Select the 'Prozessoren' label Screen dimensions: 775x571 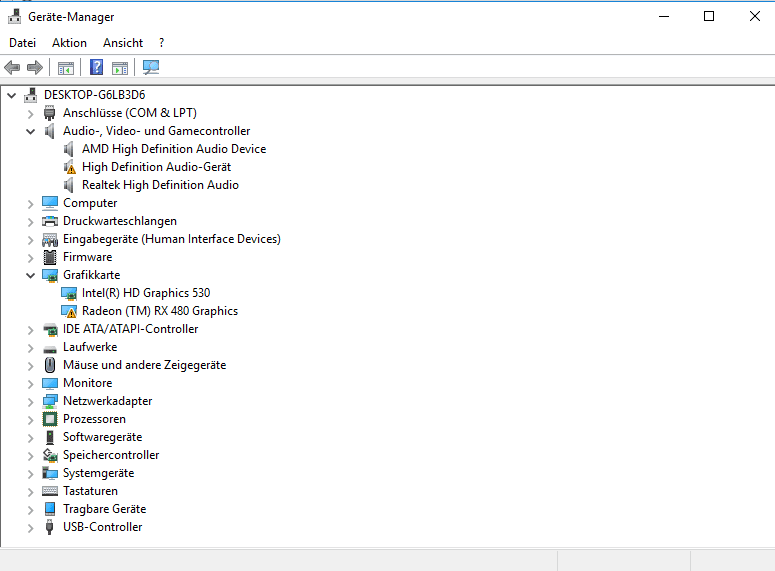click(94, 419)
